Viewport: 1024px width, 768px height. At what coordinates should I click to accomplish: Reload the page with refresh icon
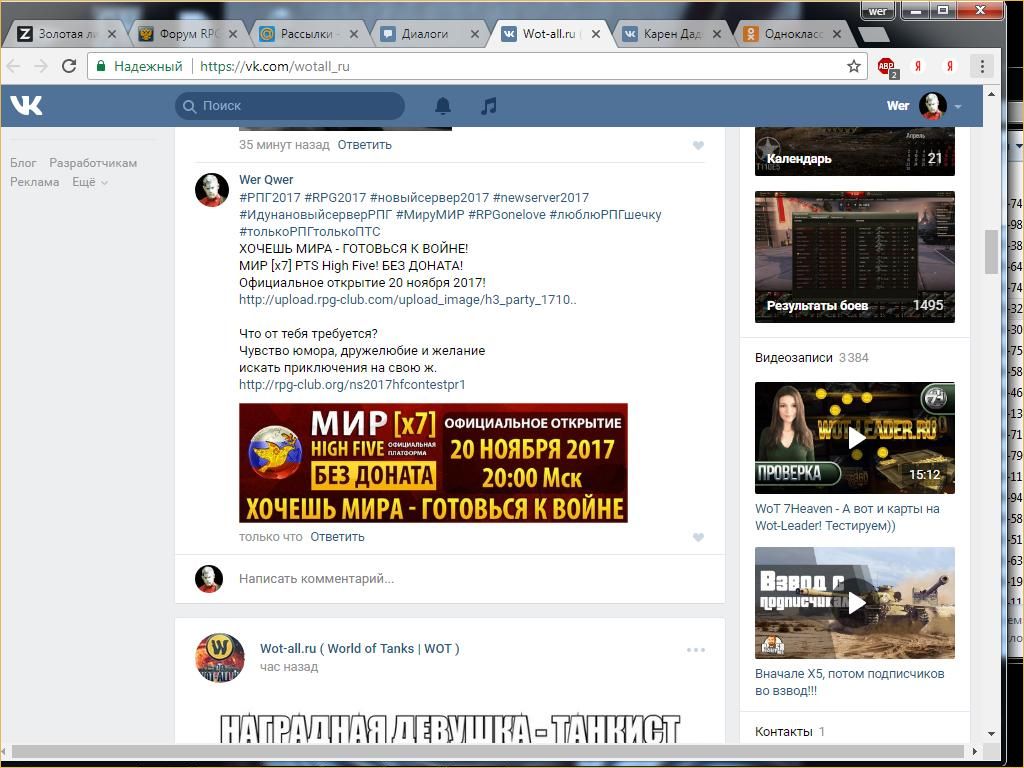pyautogui.click(x=69, y=66)
